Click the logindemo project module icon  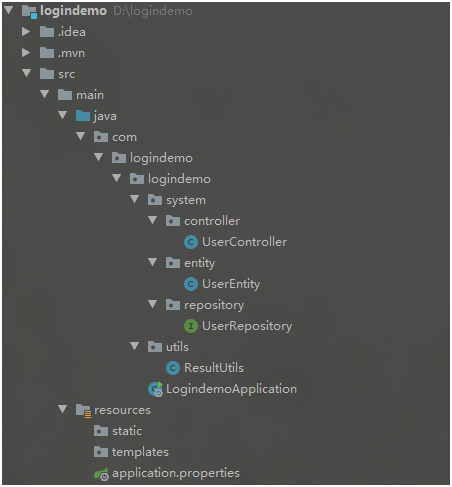[x=29, y=11]
